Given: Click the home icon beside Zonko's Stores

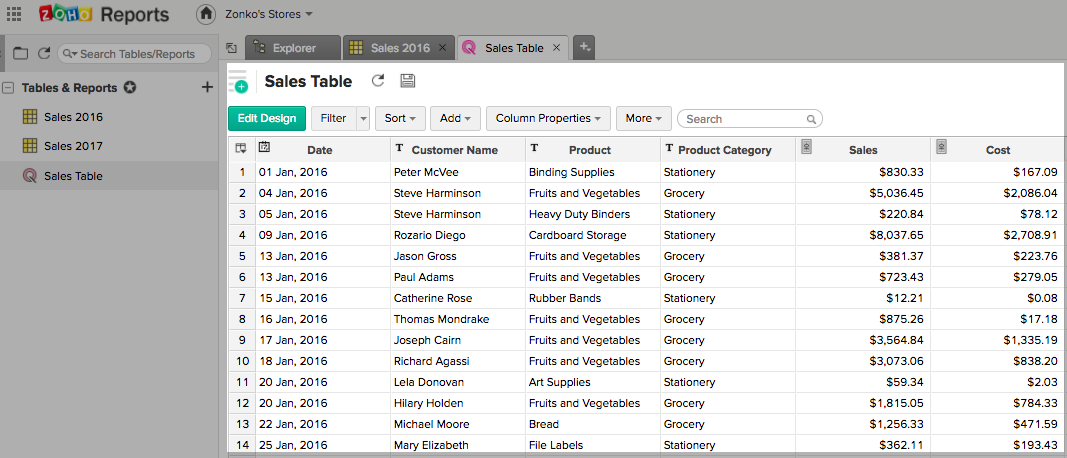Looking at the screenshot, I should (205, 14).
